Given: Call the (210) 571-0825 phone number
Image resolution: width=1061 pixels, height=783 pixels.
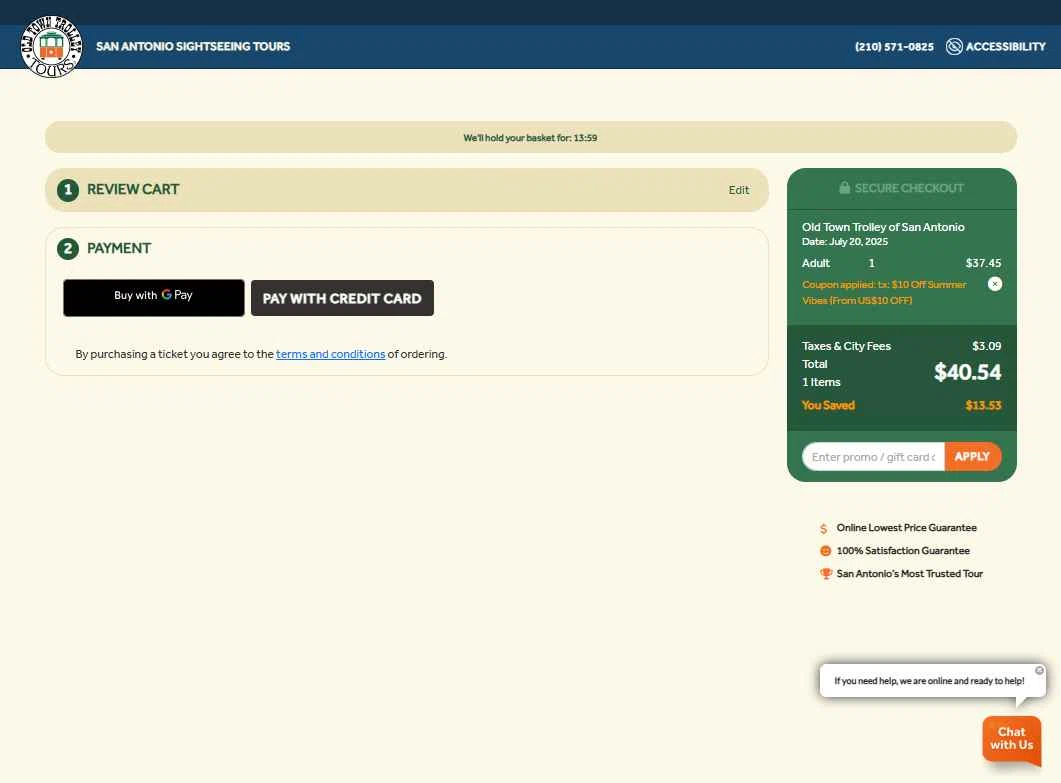Looking at the screenshot, I should (894, 47).
